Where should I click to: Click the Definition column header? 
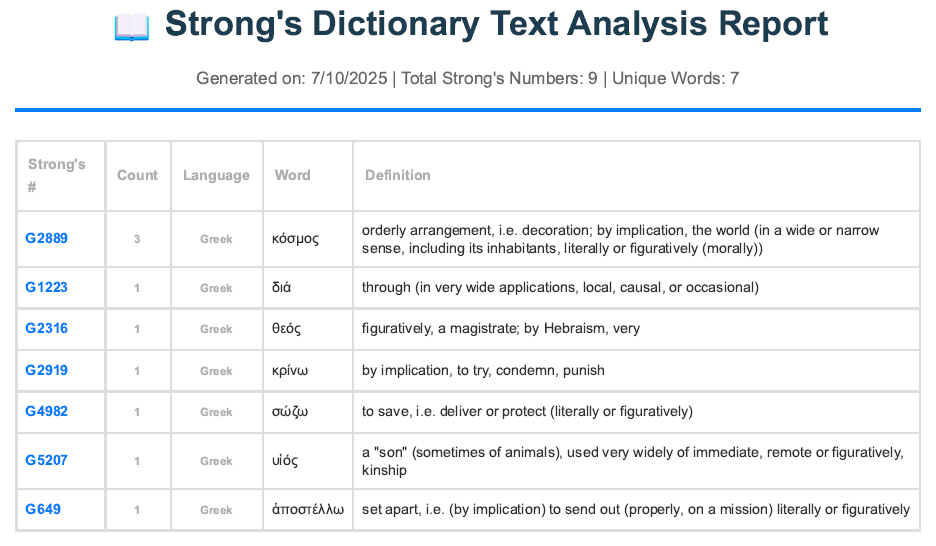tap(398, 175)
